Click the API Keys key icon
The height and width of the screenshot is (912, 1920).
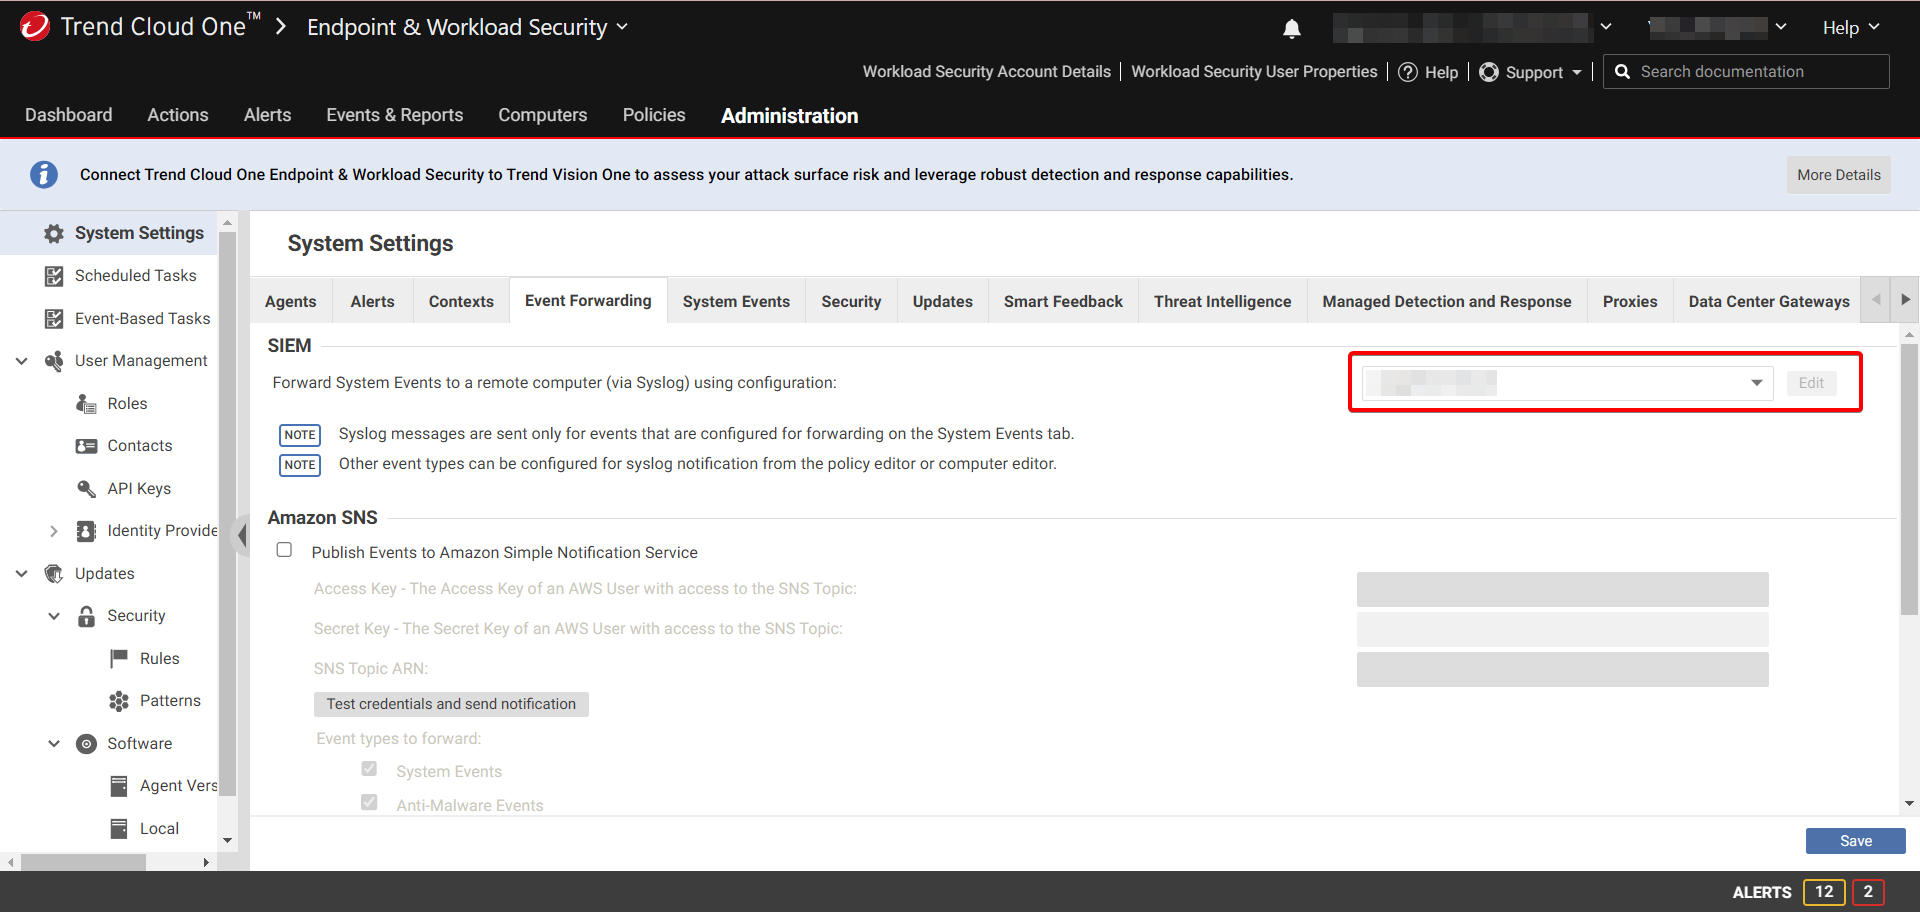tap(87, 489)
